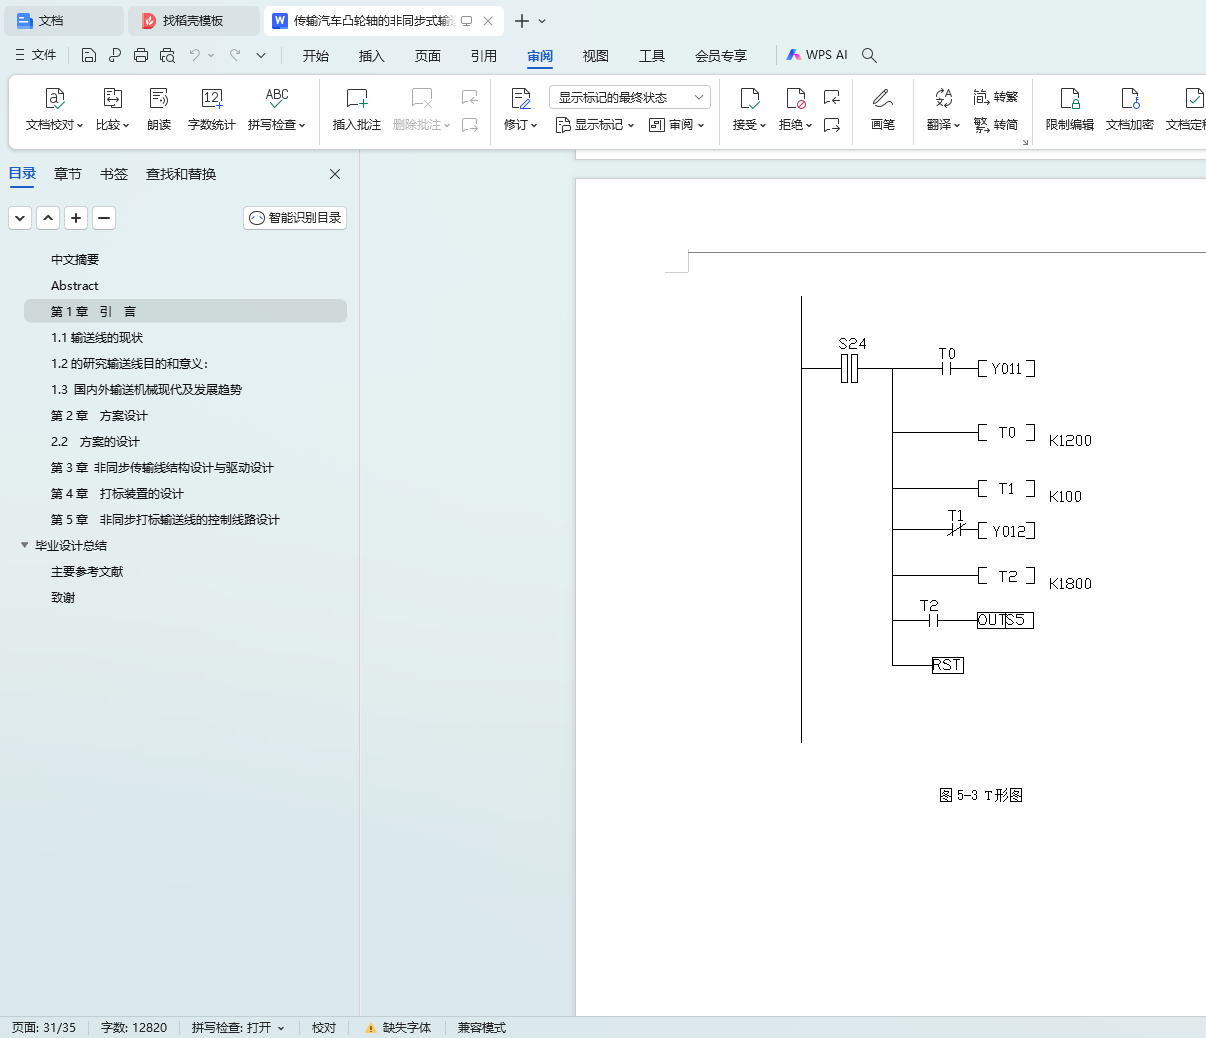Click the down chevron button in outline pane
Image resolution: width=1206 pixels, height=1038 pixels.
(20, 217)
